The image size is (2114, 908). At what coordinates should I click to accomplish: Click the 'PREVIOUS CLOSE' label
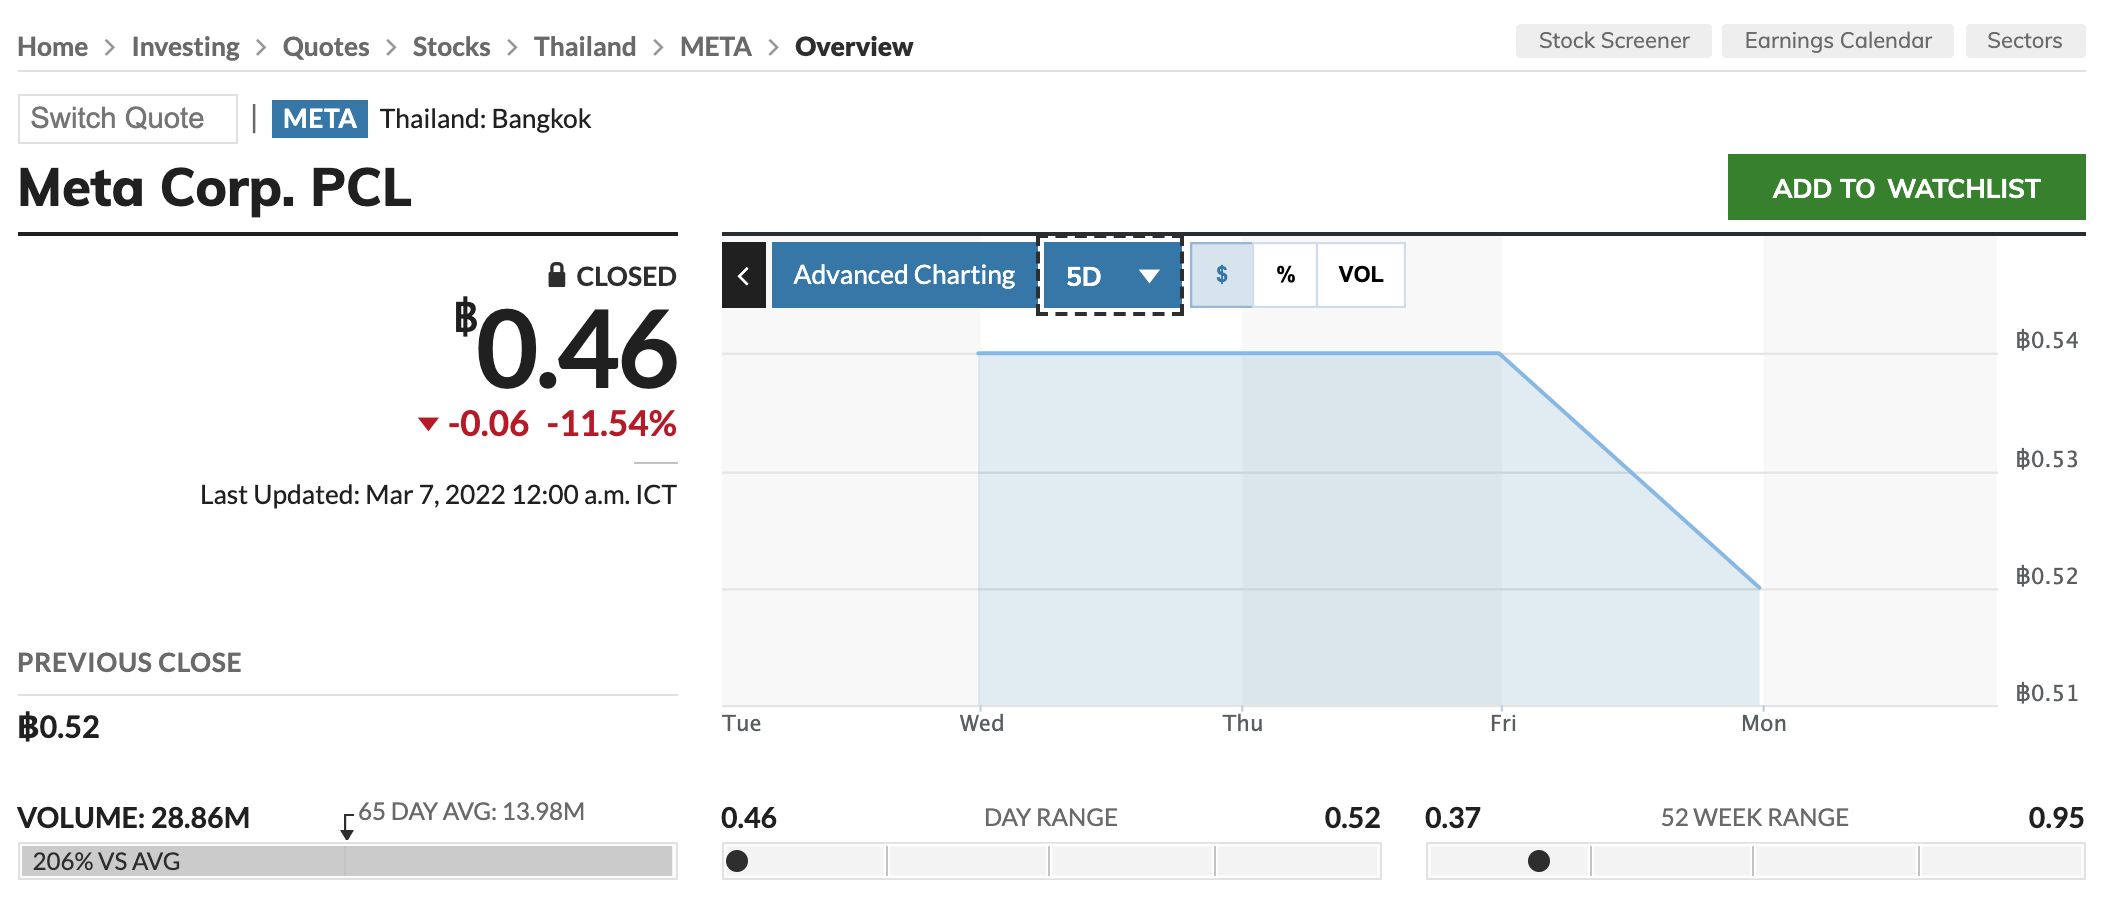click(130, 663)
